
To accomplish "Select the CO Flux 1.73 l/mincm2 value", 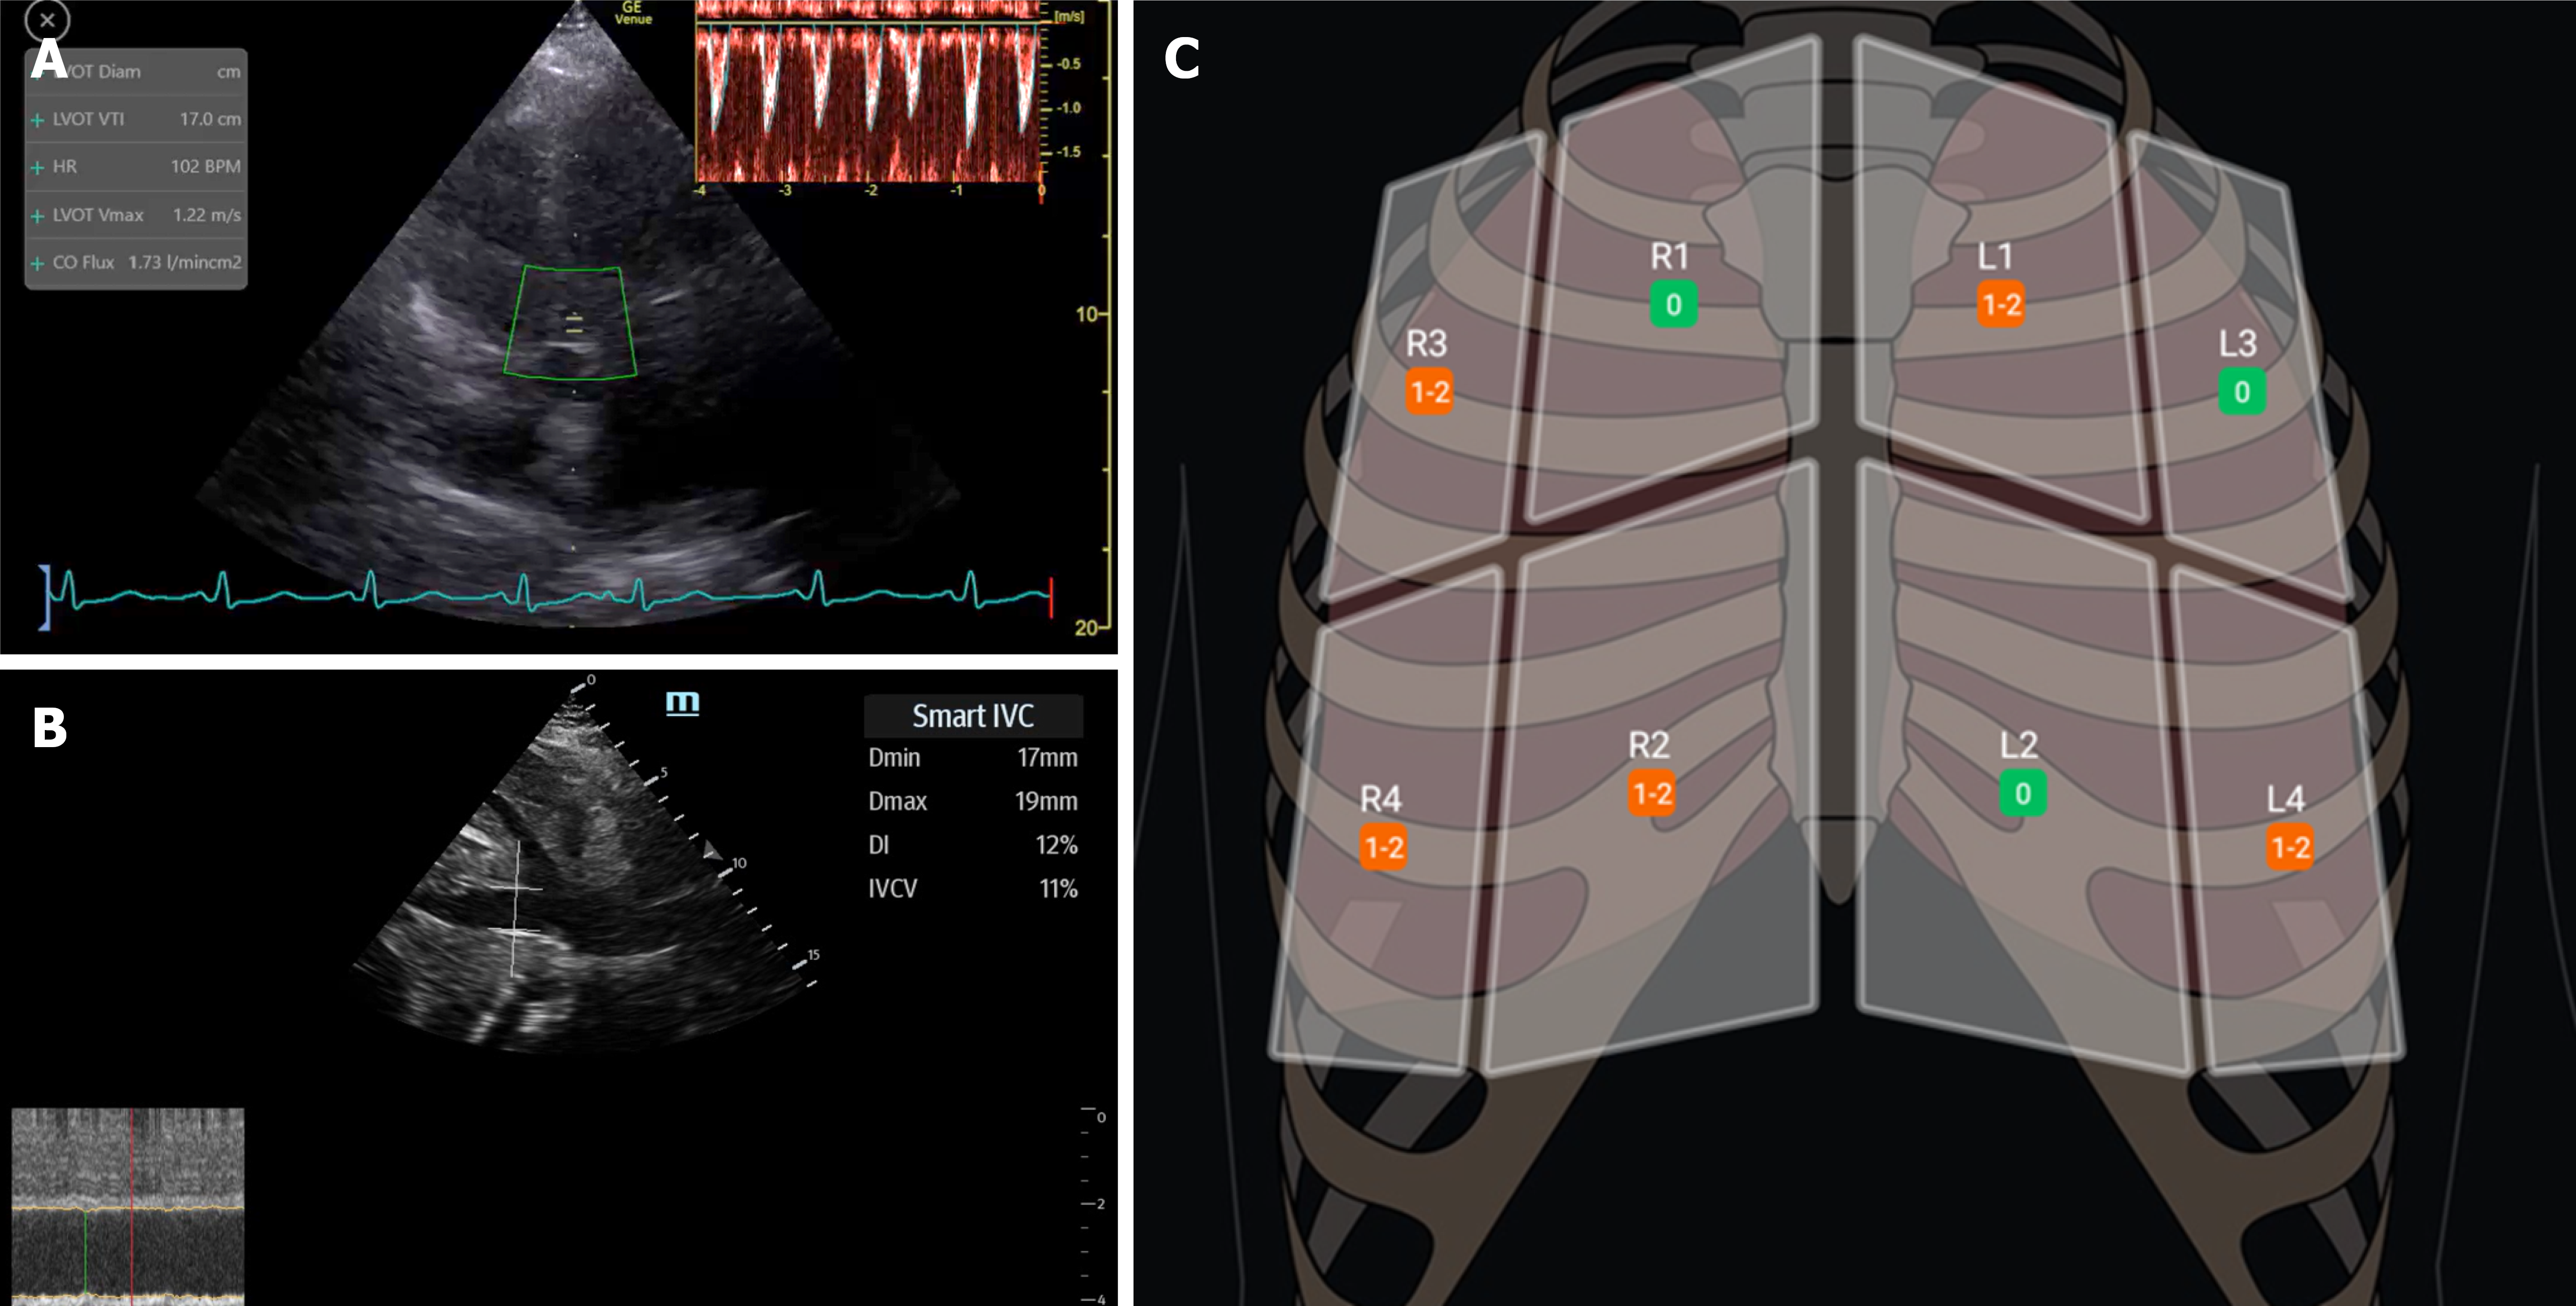I will (185, 262).
